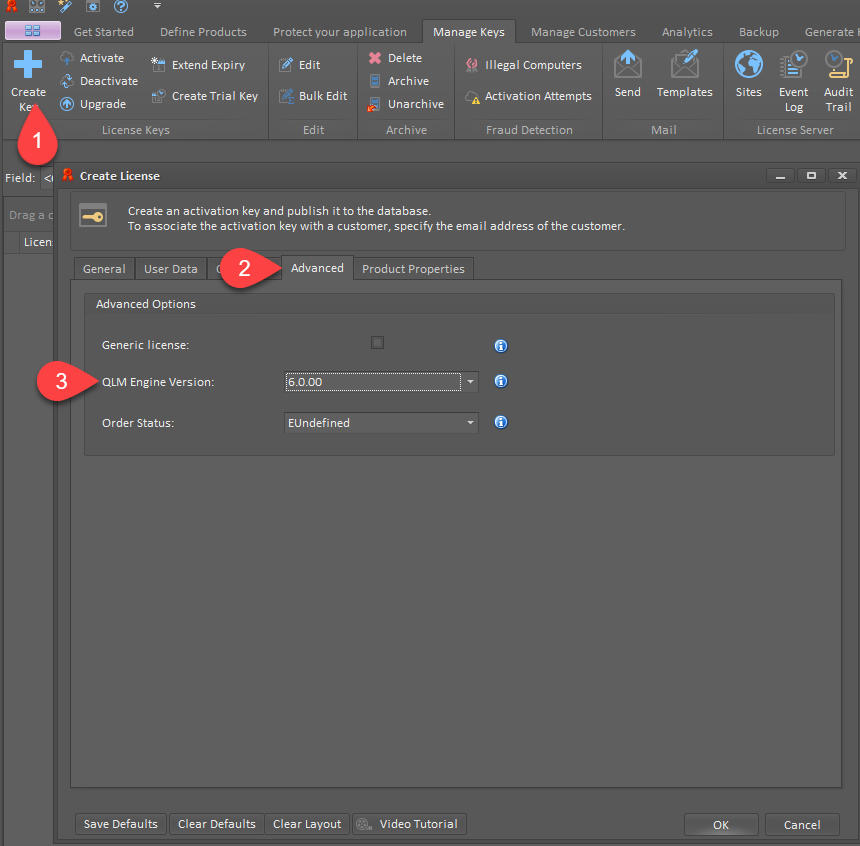The image size is (860, 846).
Task: Select the Manage Customers ribbon tab
Action: (x=583, y=31)
